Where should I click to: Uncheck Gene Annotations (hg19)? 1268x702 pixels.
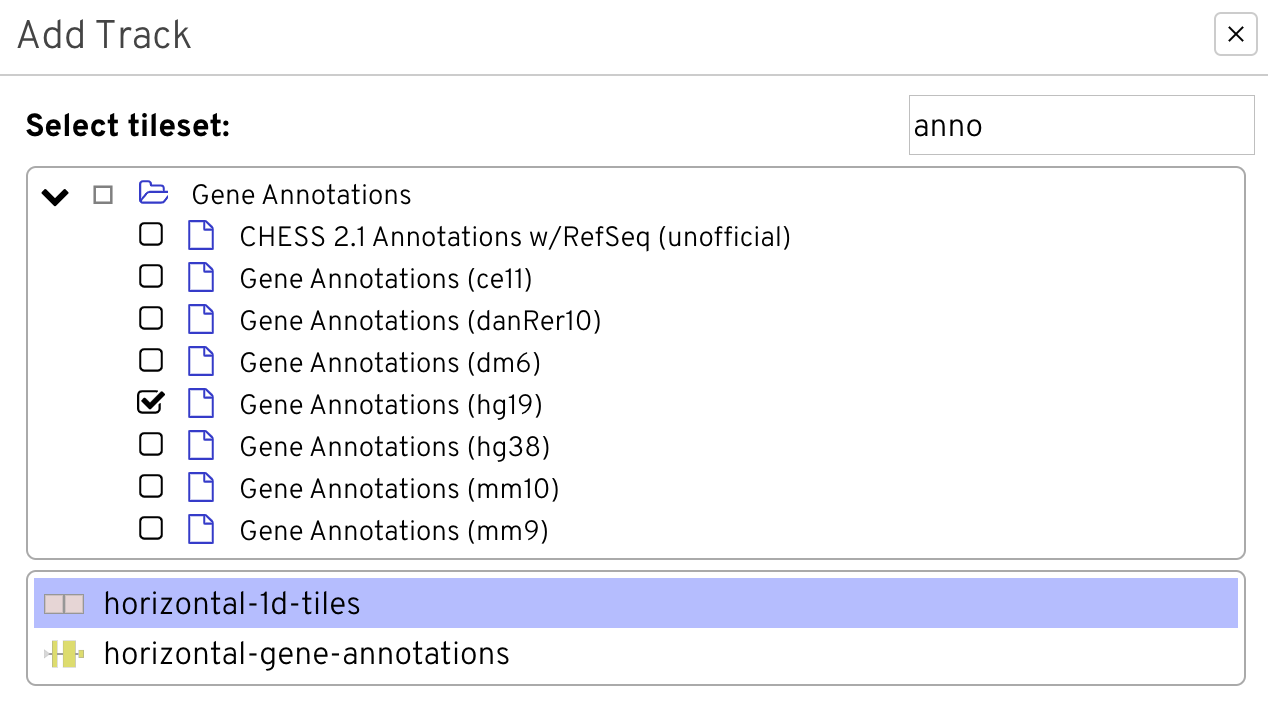[151, 403]
